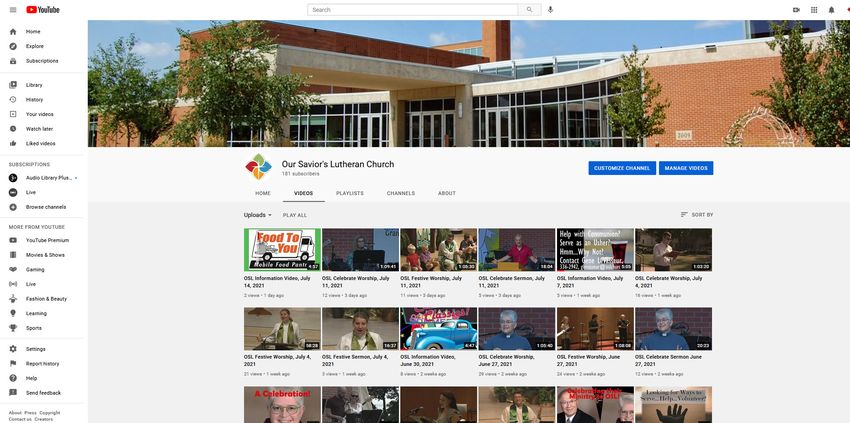Open Liked videos in sidebar
The image size is (850, 423).
point(40,143)
